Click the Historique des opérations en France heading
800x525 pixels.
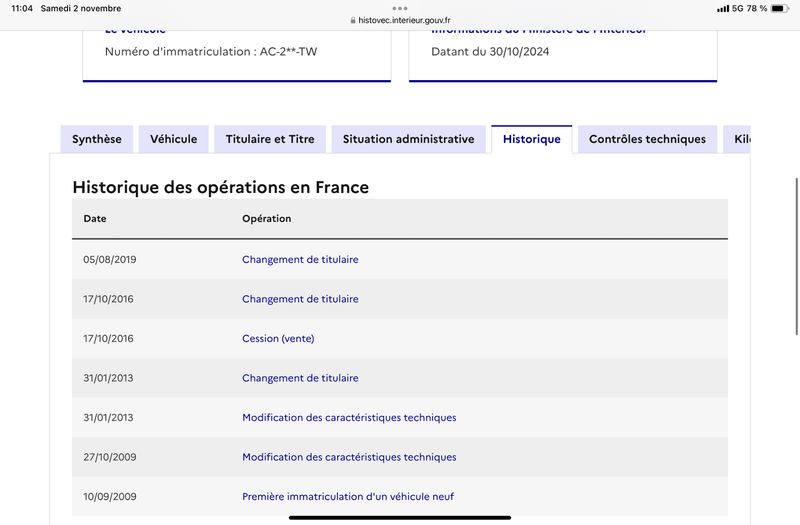[x=220, y=187]
